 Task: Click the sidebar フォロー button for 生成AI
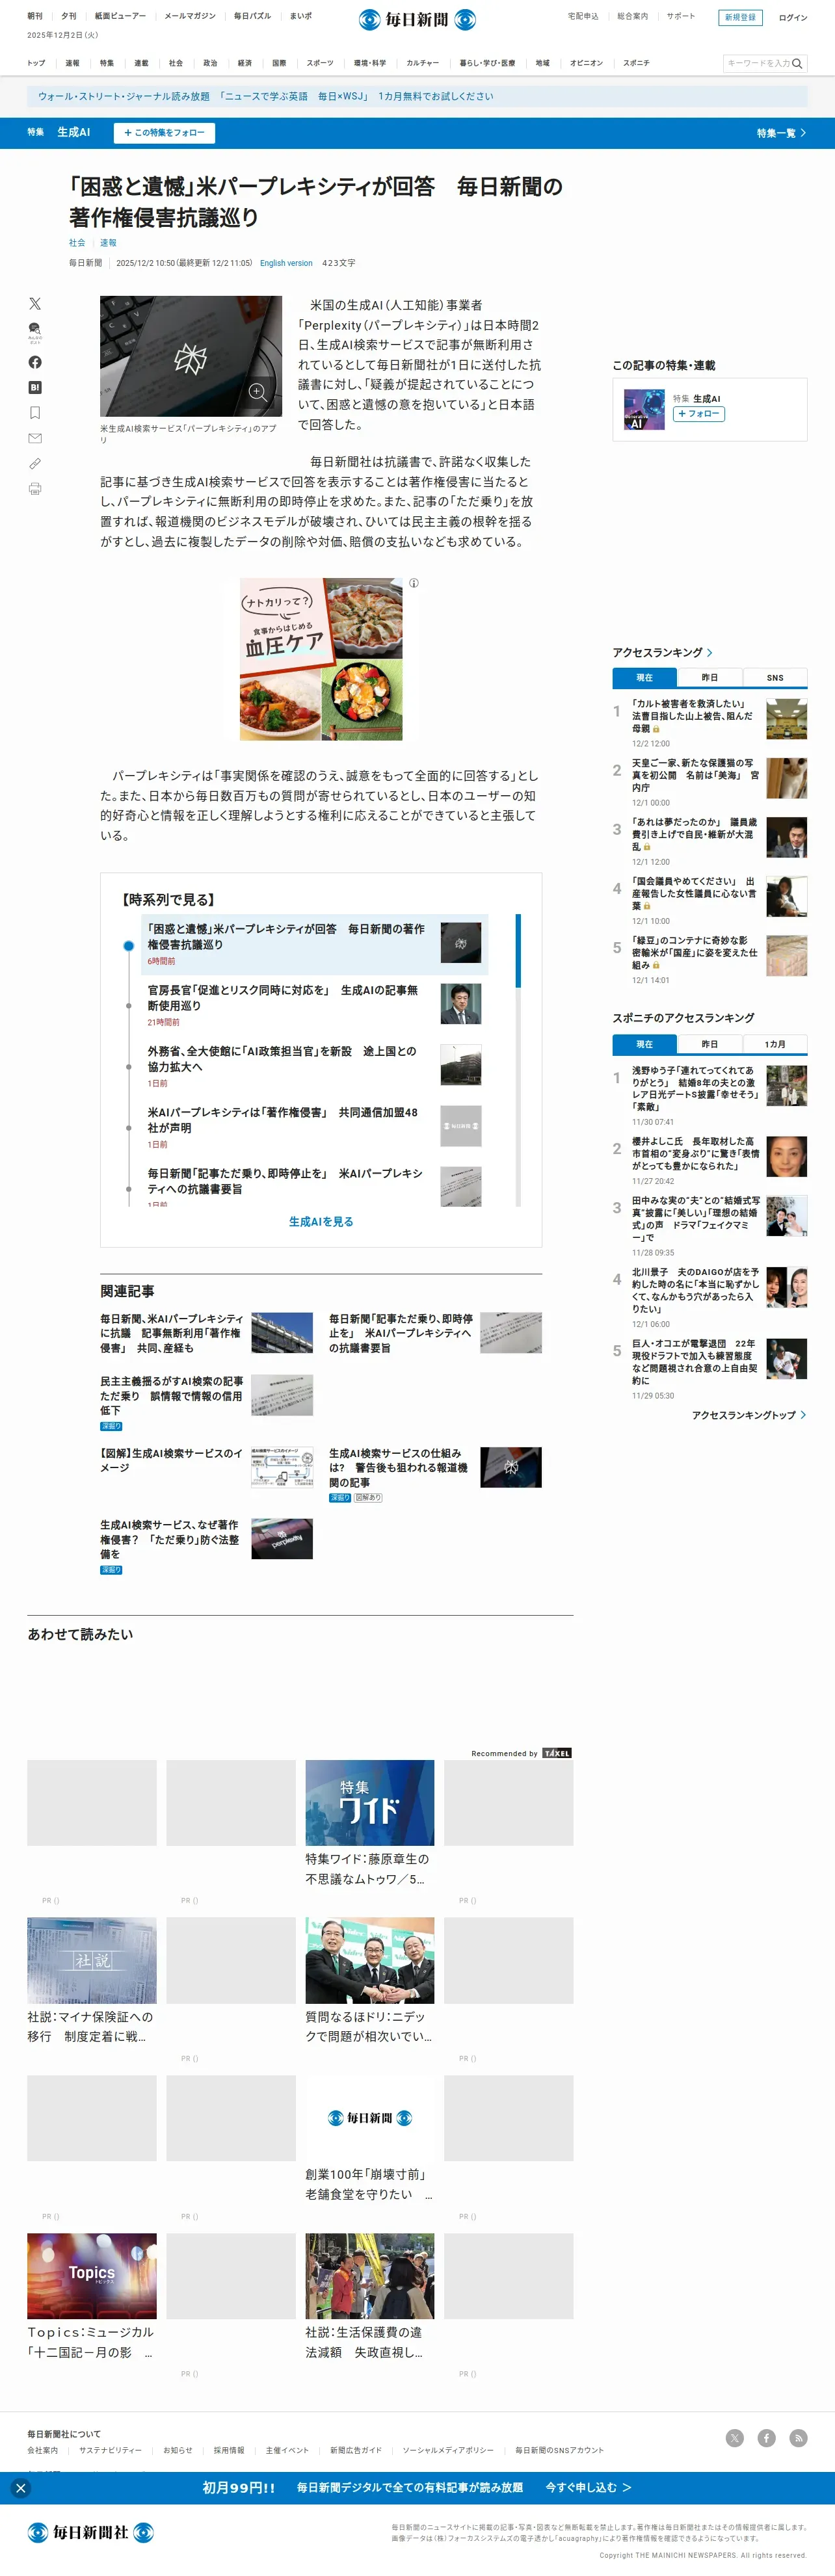click(698, 414)
